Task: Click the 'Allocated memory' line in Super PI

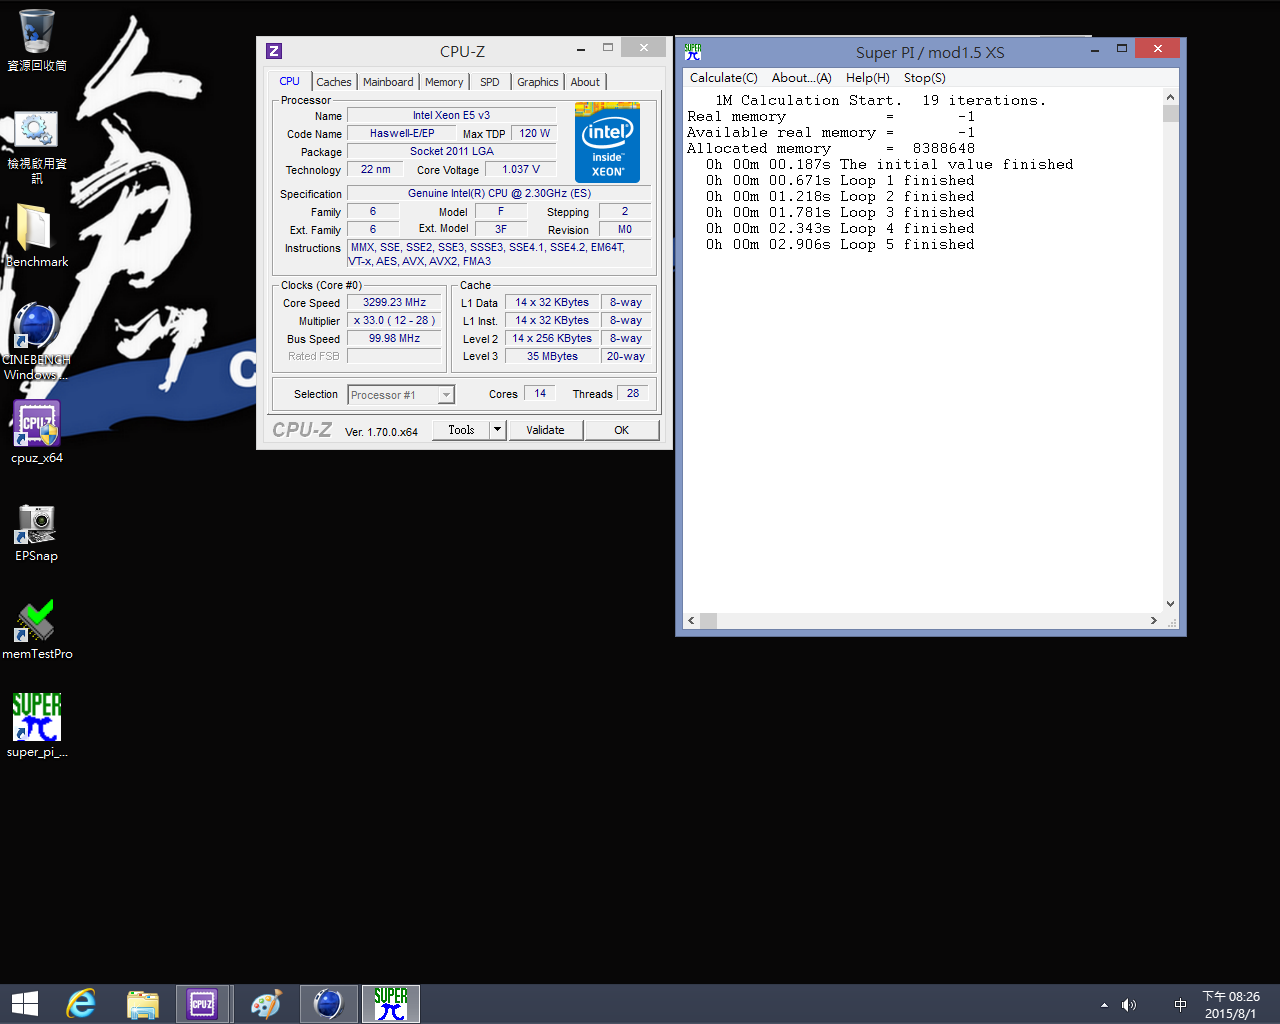Action: coord(831,149)
